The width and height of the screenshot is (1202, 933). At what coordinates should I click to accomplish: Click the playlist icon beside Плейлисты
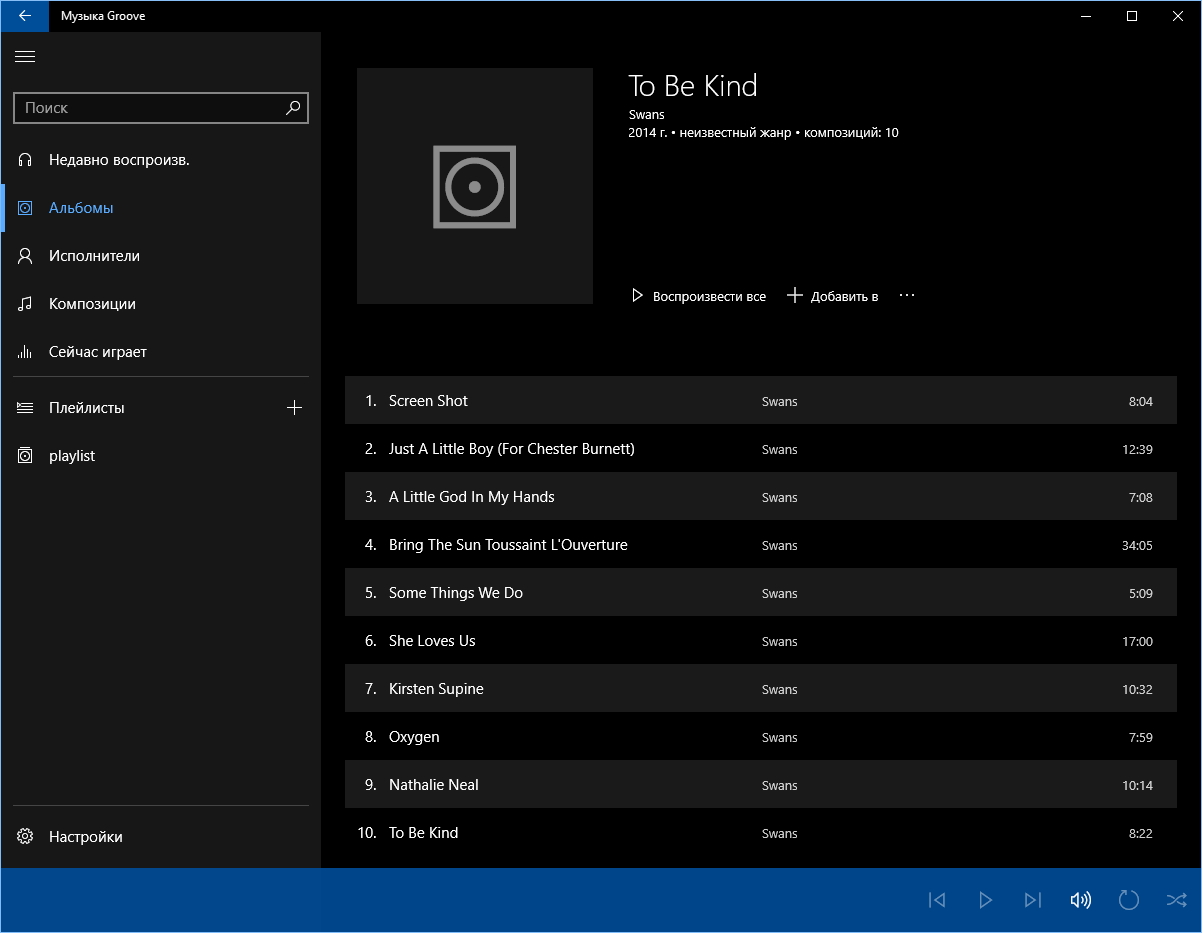[26, 408]
